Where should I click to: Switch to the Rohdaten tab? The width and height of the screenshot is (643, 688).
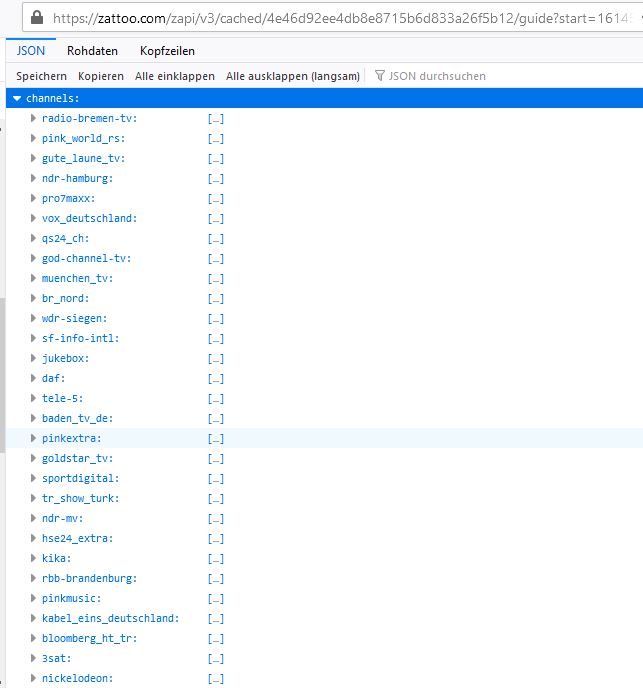tap(92, 50)
